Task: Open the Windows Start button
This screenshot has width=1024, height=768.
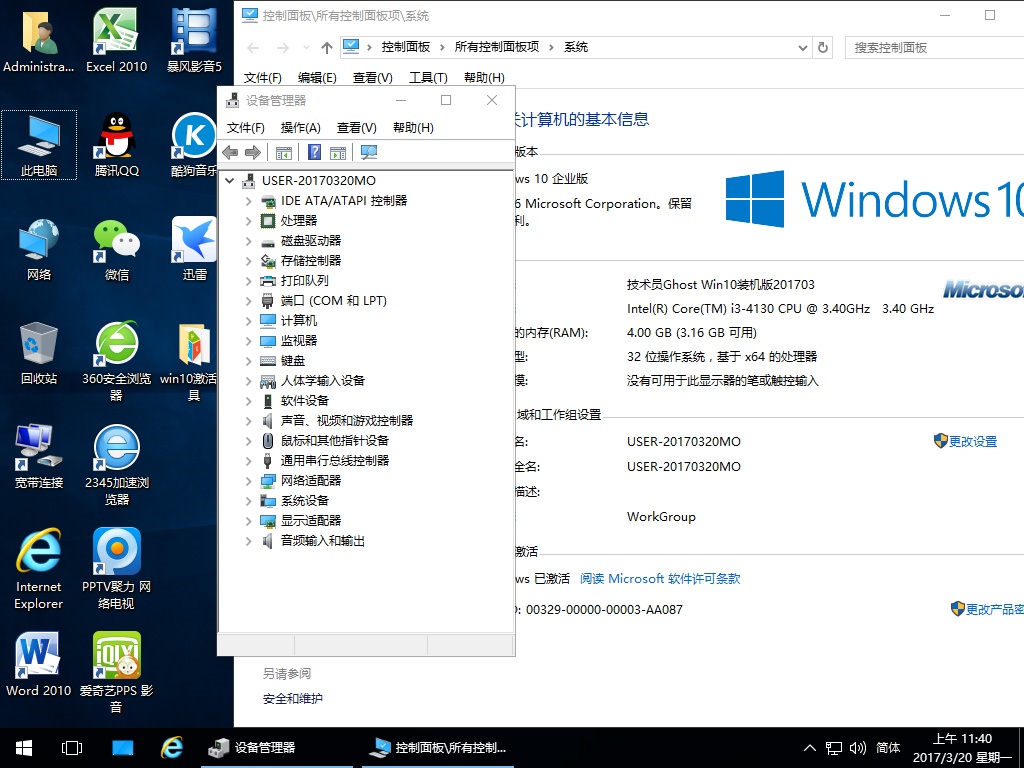Action: (x=24, y=748)
